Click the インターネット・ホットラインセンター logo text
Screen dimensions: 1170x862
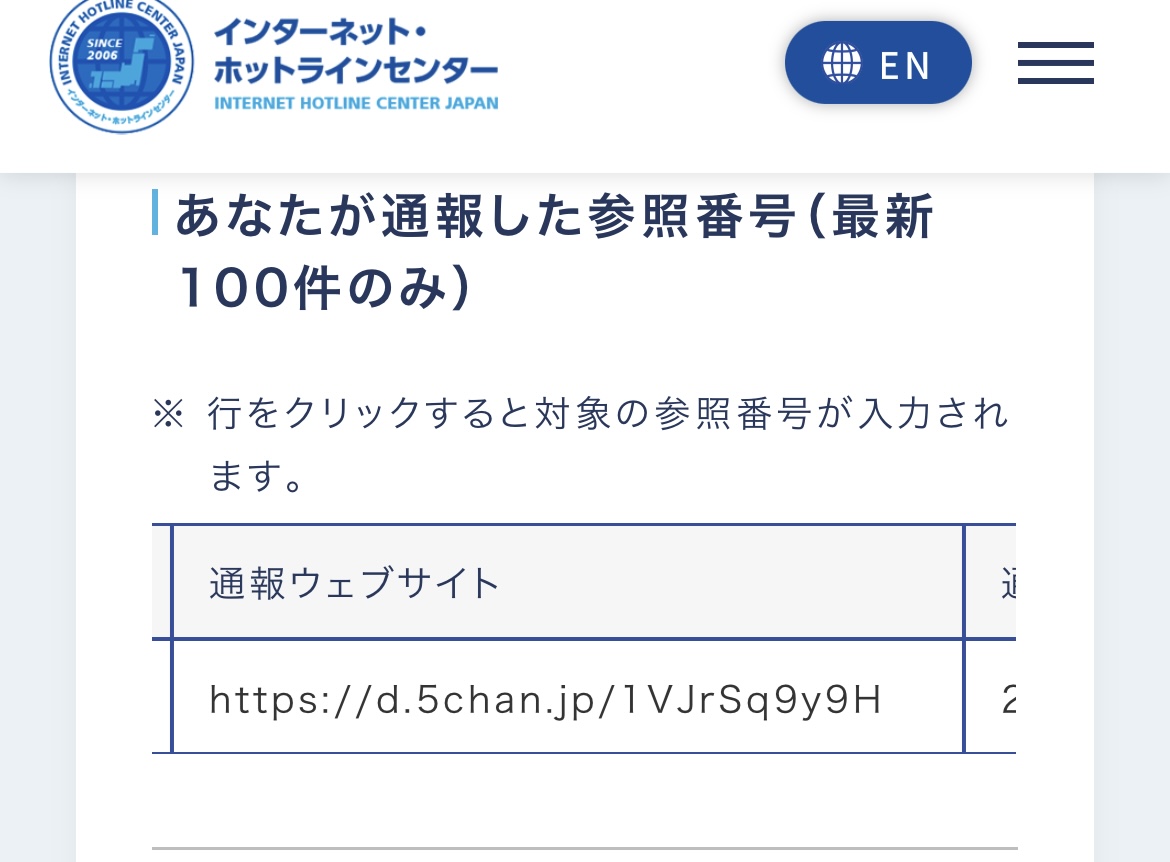coord(356,52)
